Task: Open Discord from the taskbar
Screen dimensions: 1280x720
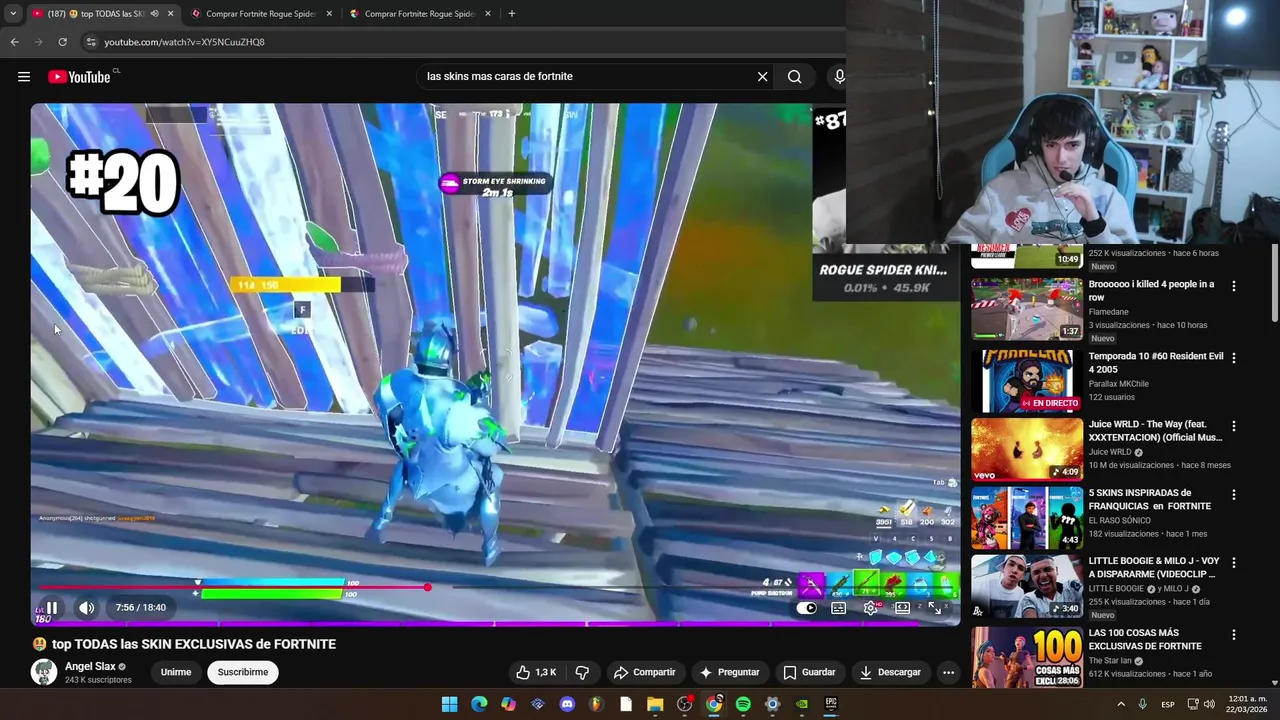Action: pyautogui.click(x=567, y=704)
